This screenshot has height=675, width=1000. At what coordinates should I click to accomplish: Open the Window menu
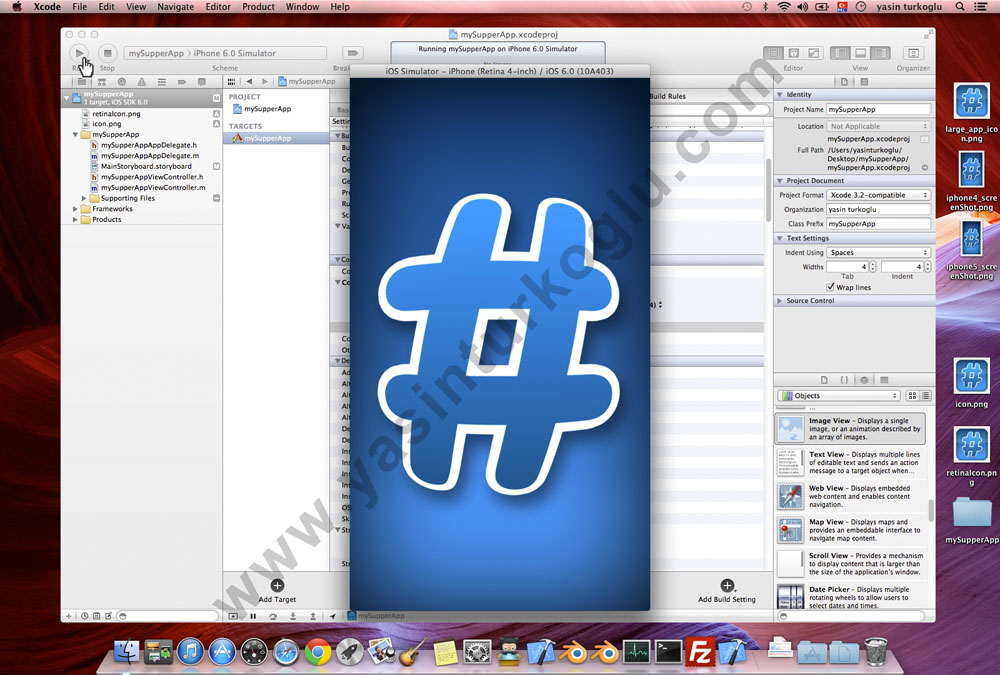pyautogui.click(x=302, y=7)
